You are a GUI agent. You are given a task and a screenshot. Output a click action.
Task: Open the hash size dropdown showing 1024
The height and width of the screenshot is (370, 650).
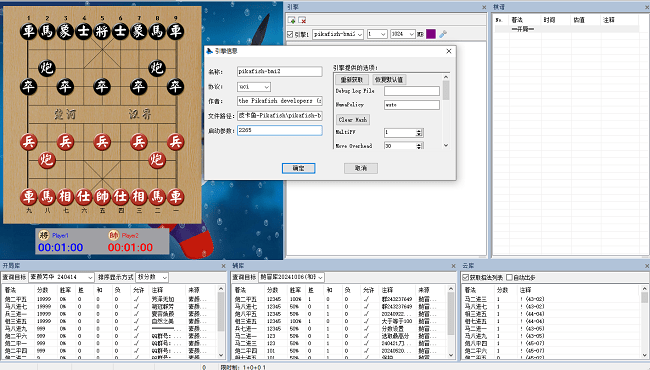(x=403, y=34)
